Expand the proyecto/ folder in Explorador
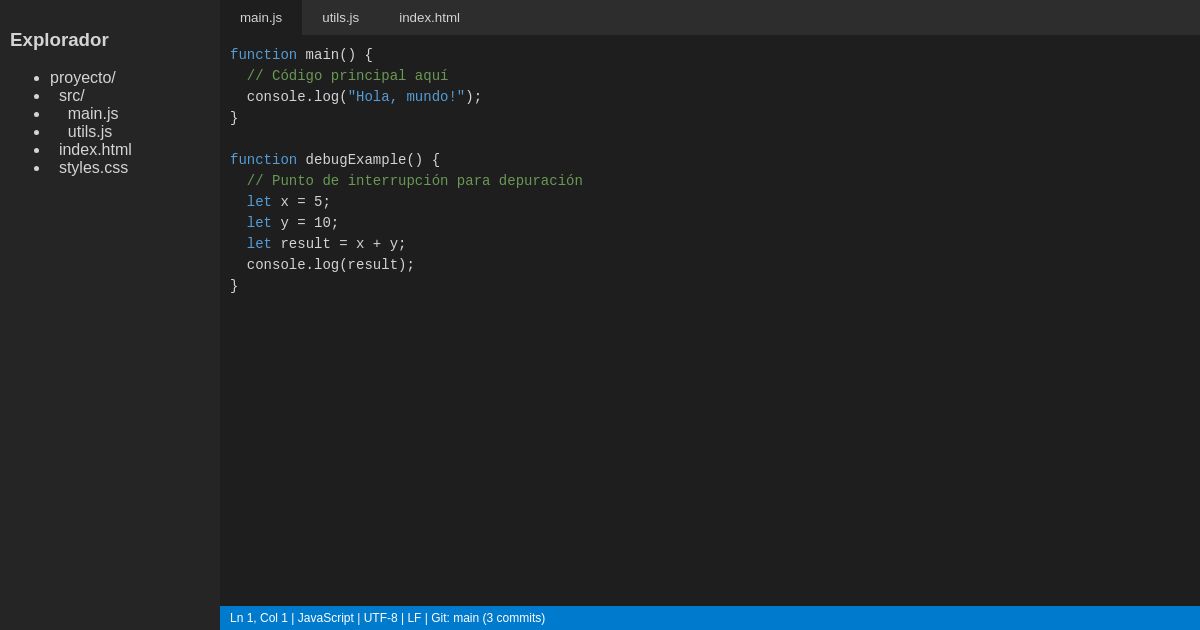Image resolution: width=1200 pixels, height=630 pixels. pyautogui.click(x=83, y=78)
